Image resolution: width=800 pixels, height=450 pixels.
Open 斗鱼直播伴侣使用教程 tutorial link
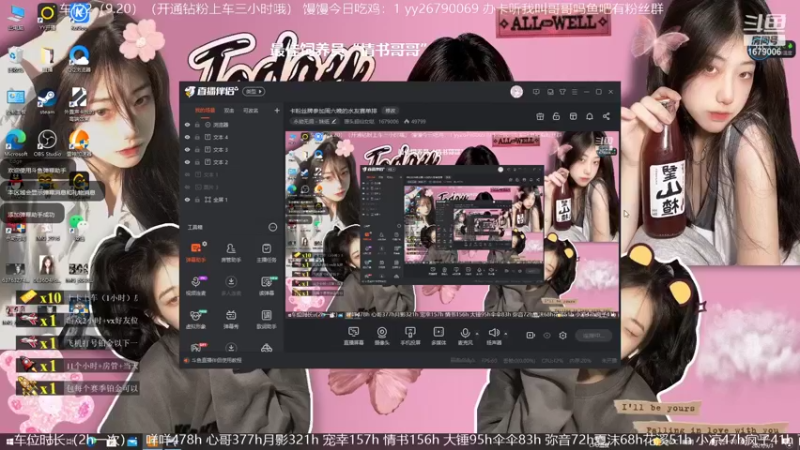click(x=216, y=360)
